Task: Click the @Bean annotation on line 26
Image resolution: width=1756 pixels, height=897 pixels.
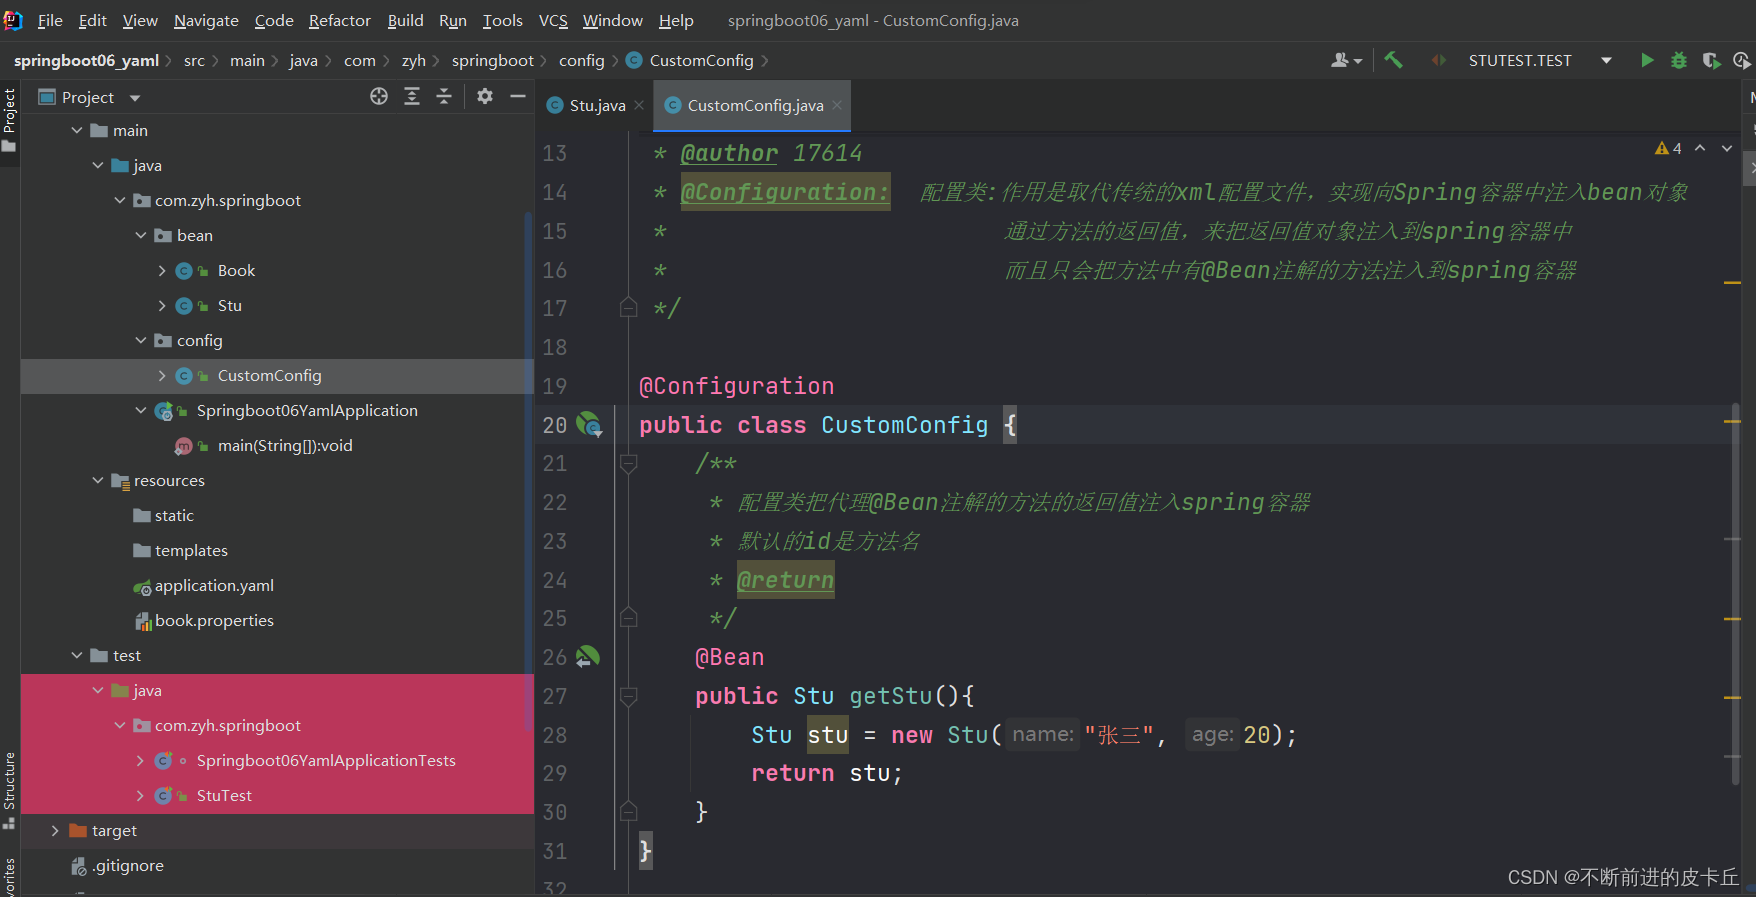Action: pos(729,657)
